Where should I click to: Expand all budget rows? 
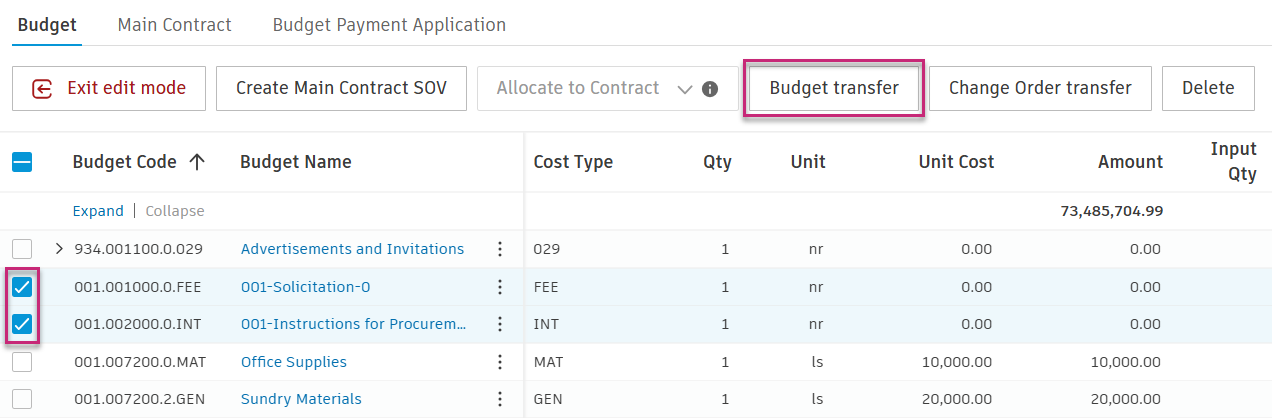coord(98,211)
